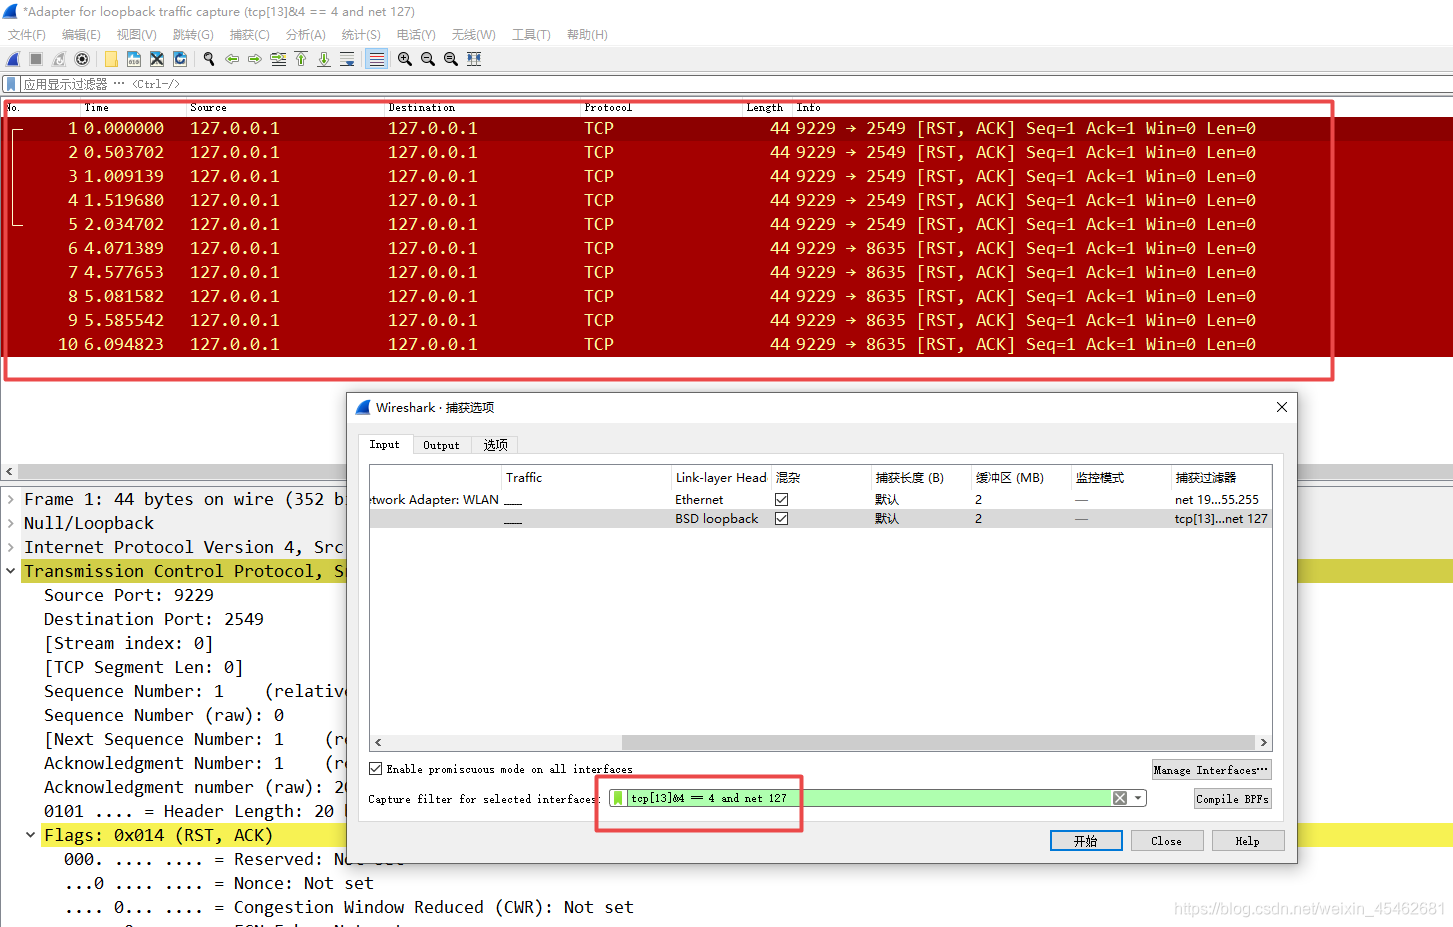Screen dimensions: 1453x927
Task: Clear the capture filter text
Action: click(1120, 798)
